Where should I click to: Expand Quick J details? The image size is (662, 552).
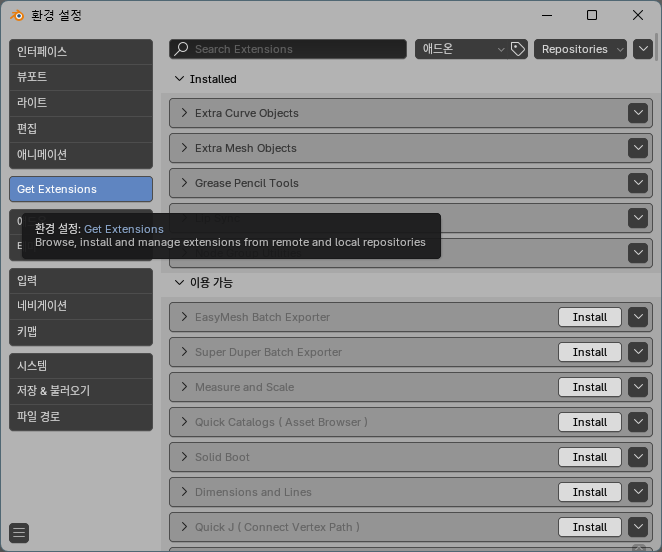(184, 527)
